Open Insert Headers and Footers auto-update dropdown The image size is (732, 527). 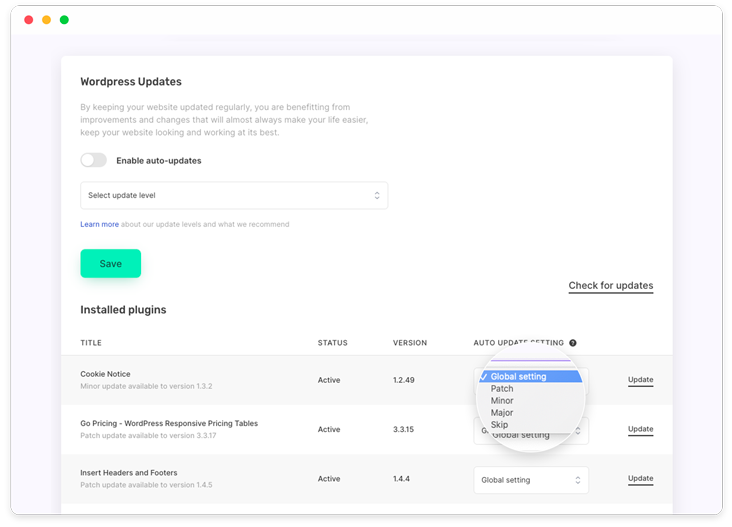click(531, 480)
